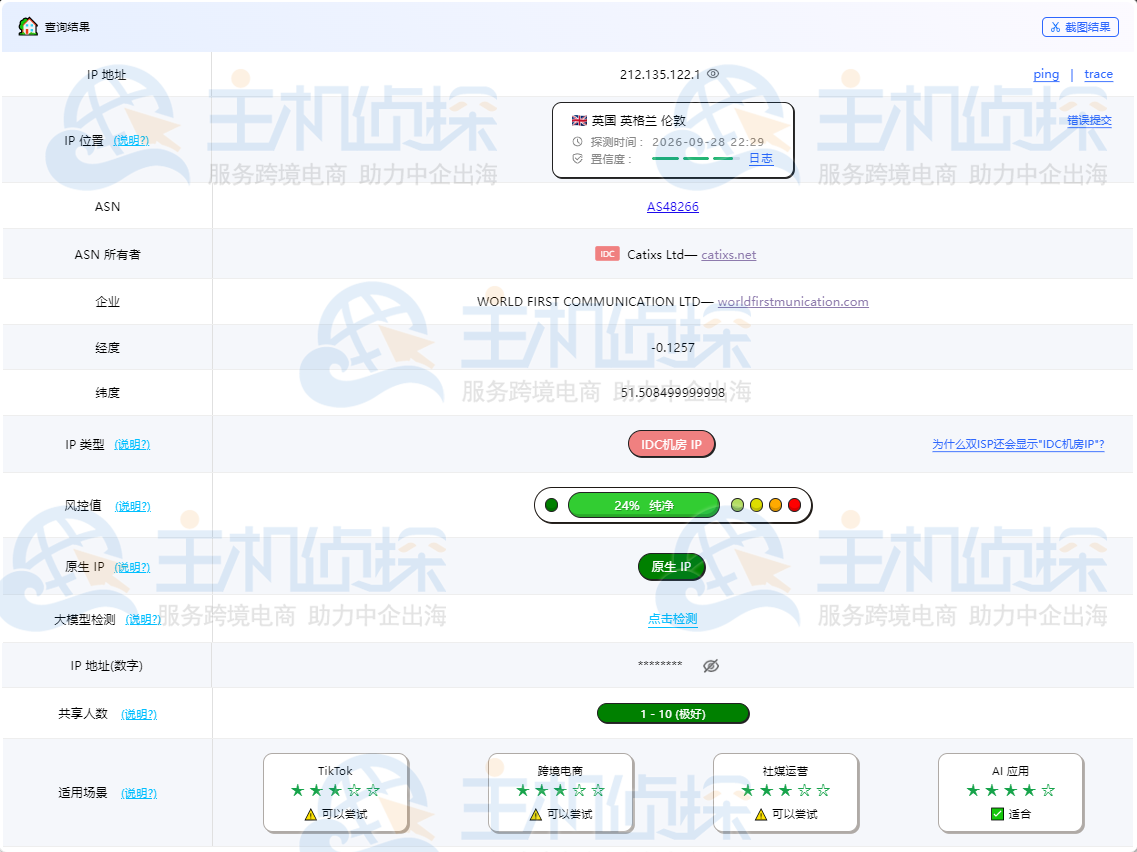Image resolution: width=1137 pixels, height=852 pixels.
Task: Click the IDC机房 IP badge
Action: (671, 444)
